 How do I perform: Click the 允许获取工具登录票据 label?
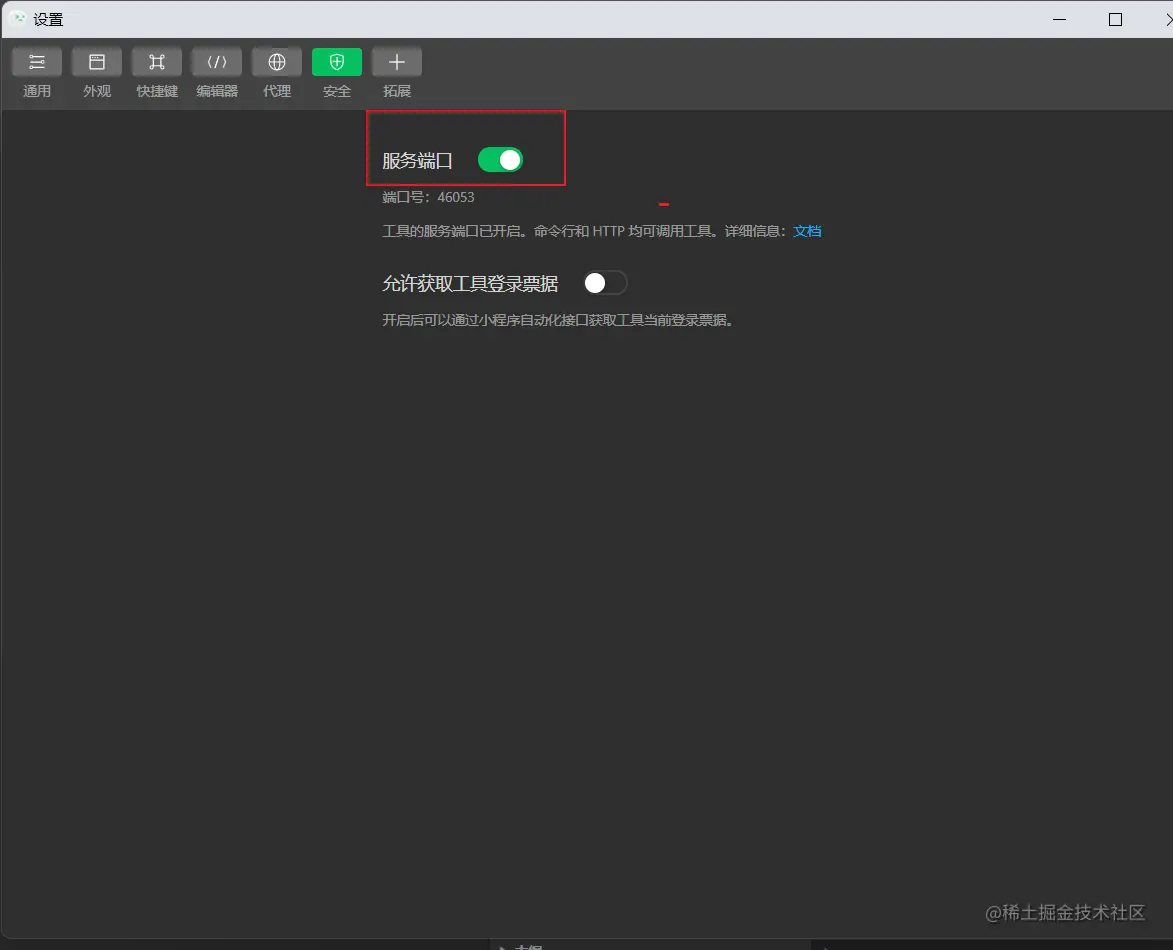pyautogui.click(x=470, y=284)
